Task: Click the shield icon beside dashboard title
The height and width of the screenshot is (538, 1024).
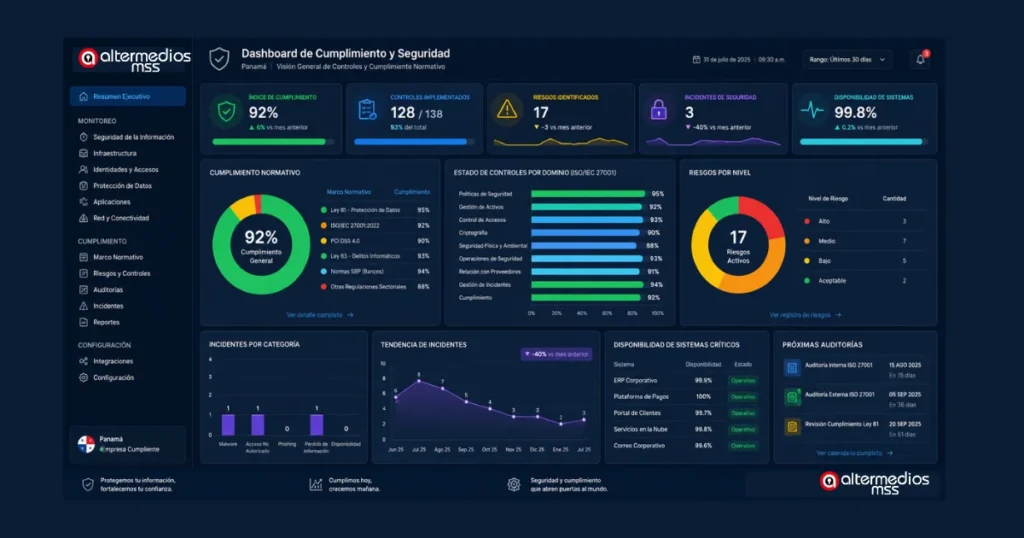Action: click(x=219, y=59)
